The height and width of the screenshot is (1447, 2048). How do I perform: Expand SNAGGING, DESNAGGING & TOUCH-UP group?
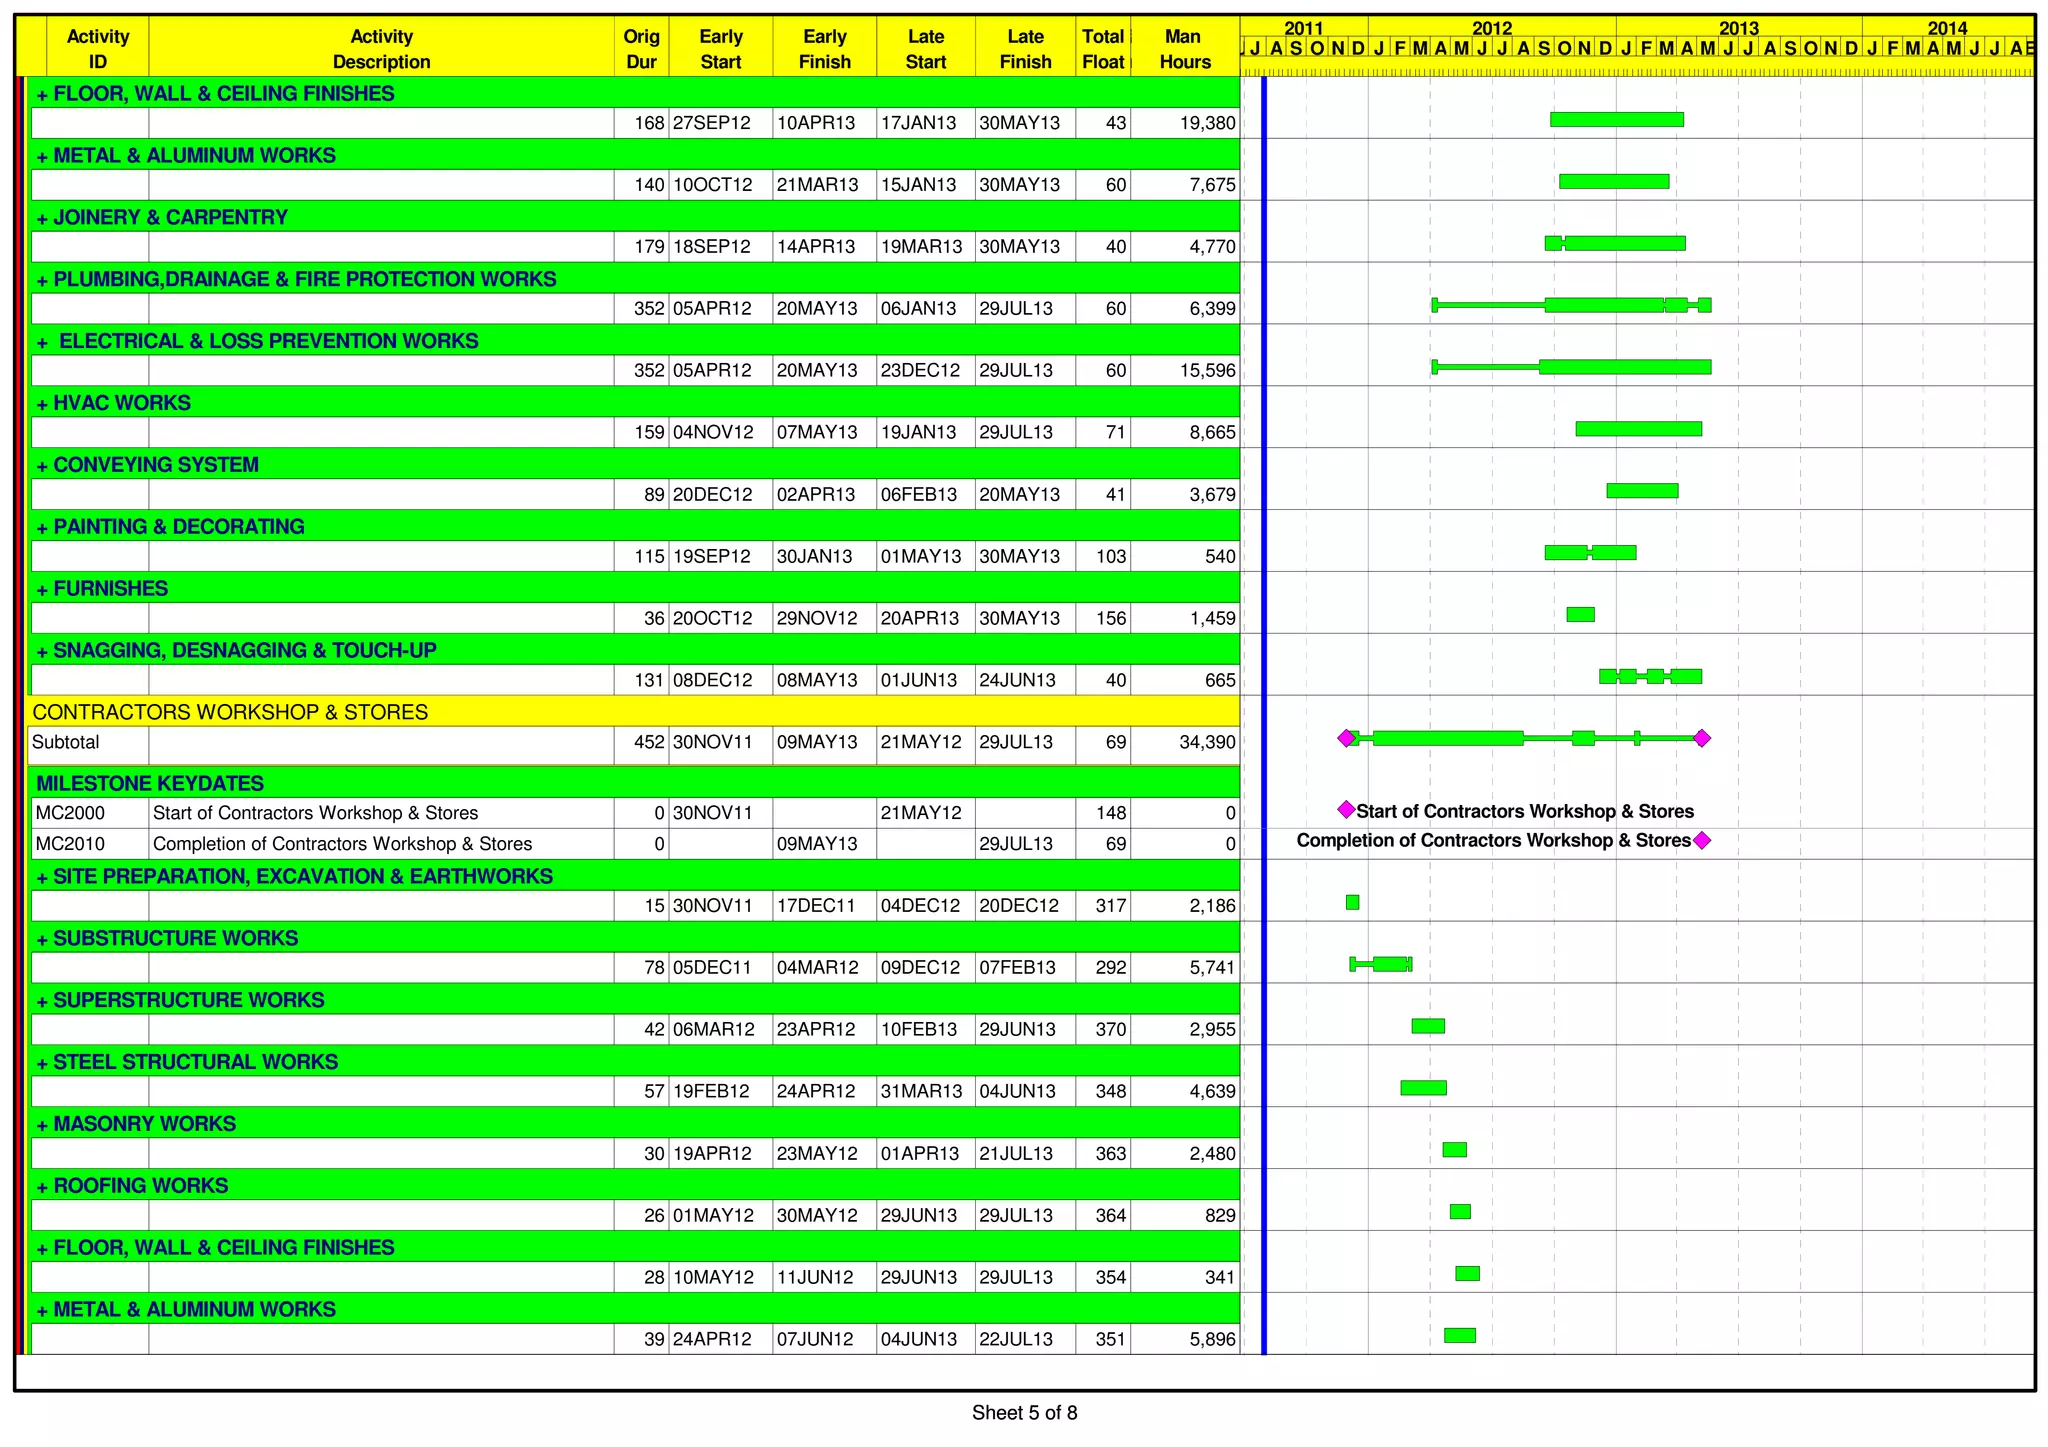(x=42, y=653)
